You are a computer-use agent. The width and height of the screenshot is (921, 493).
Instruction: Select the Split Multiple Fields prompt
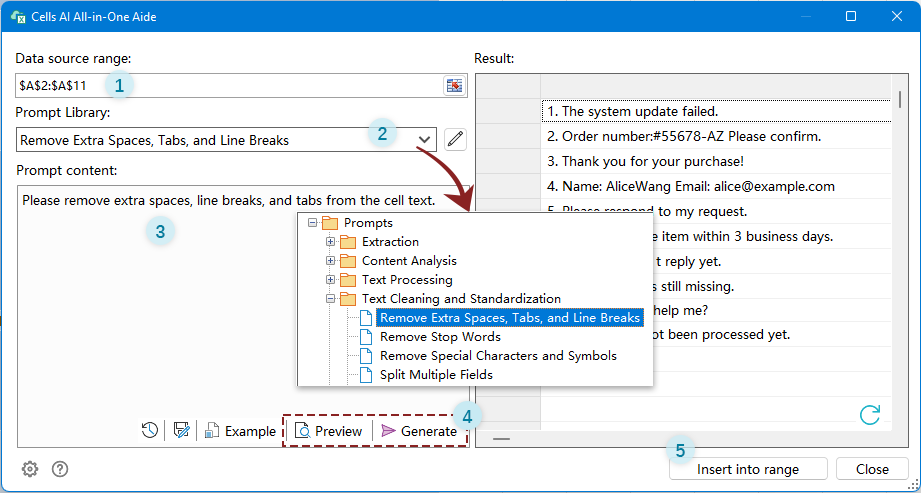[x=436, y=374]
